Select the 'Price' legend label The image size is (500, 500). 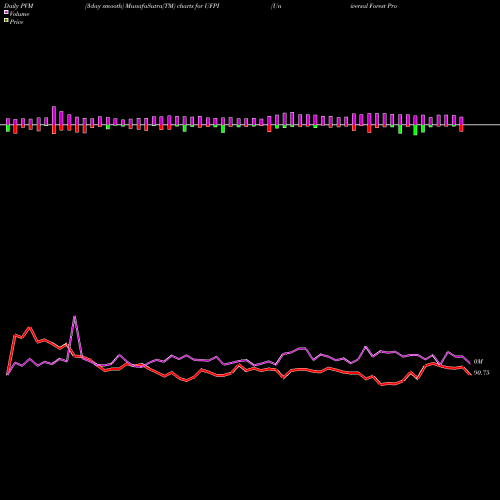[x=16, y=22]
